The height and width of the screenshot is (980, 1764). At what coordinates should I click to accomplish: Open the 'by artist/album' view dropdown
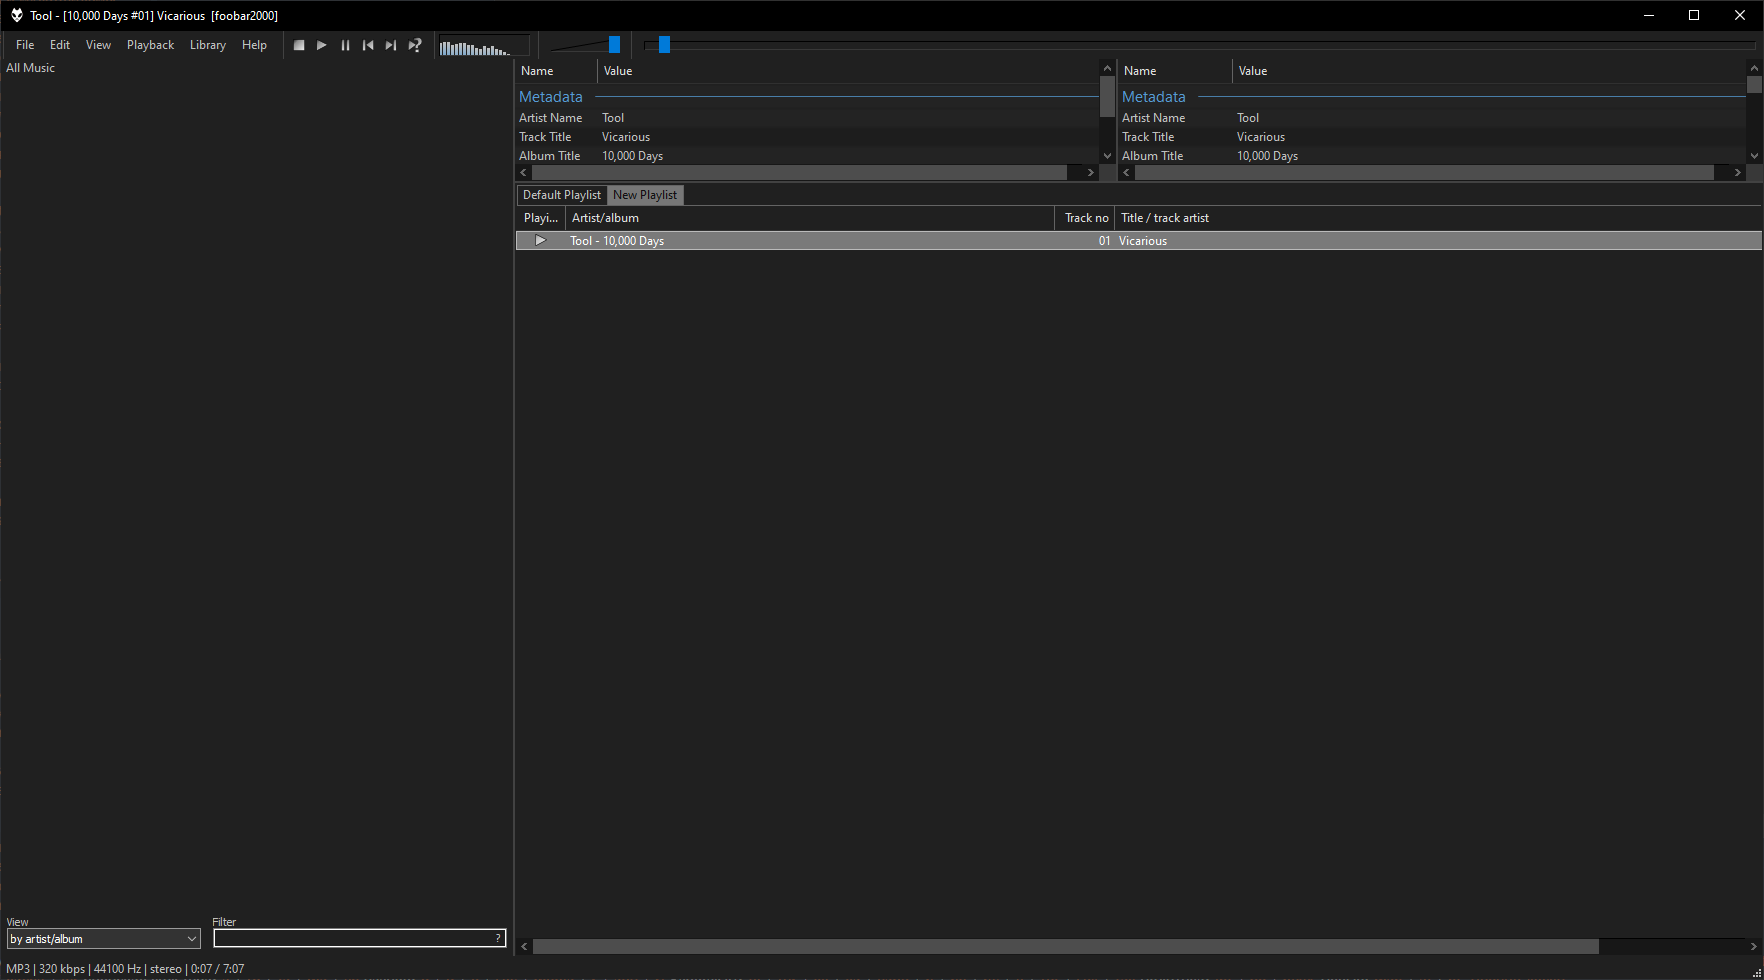[104, 939]
